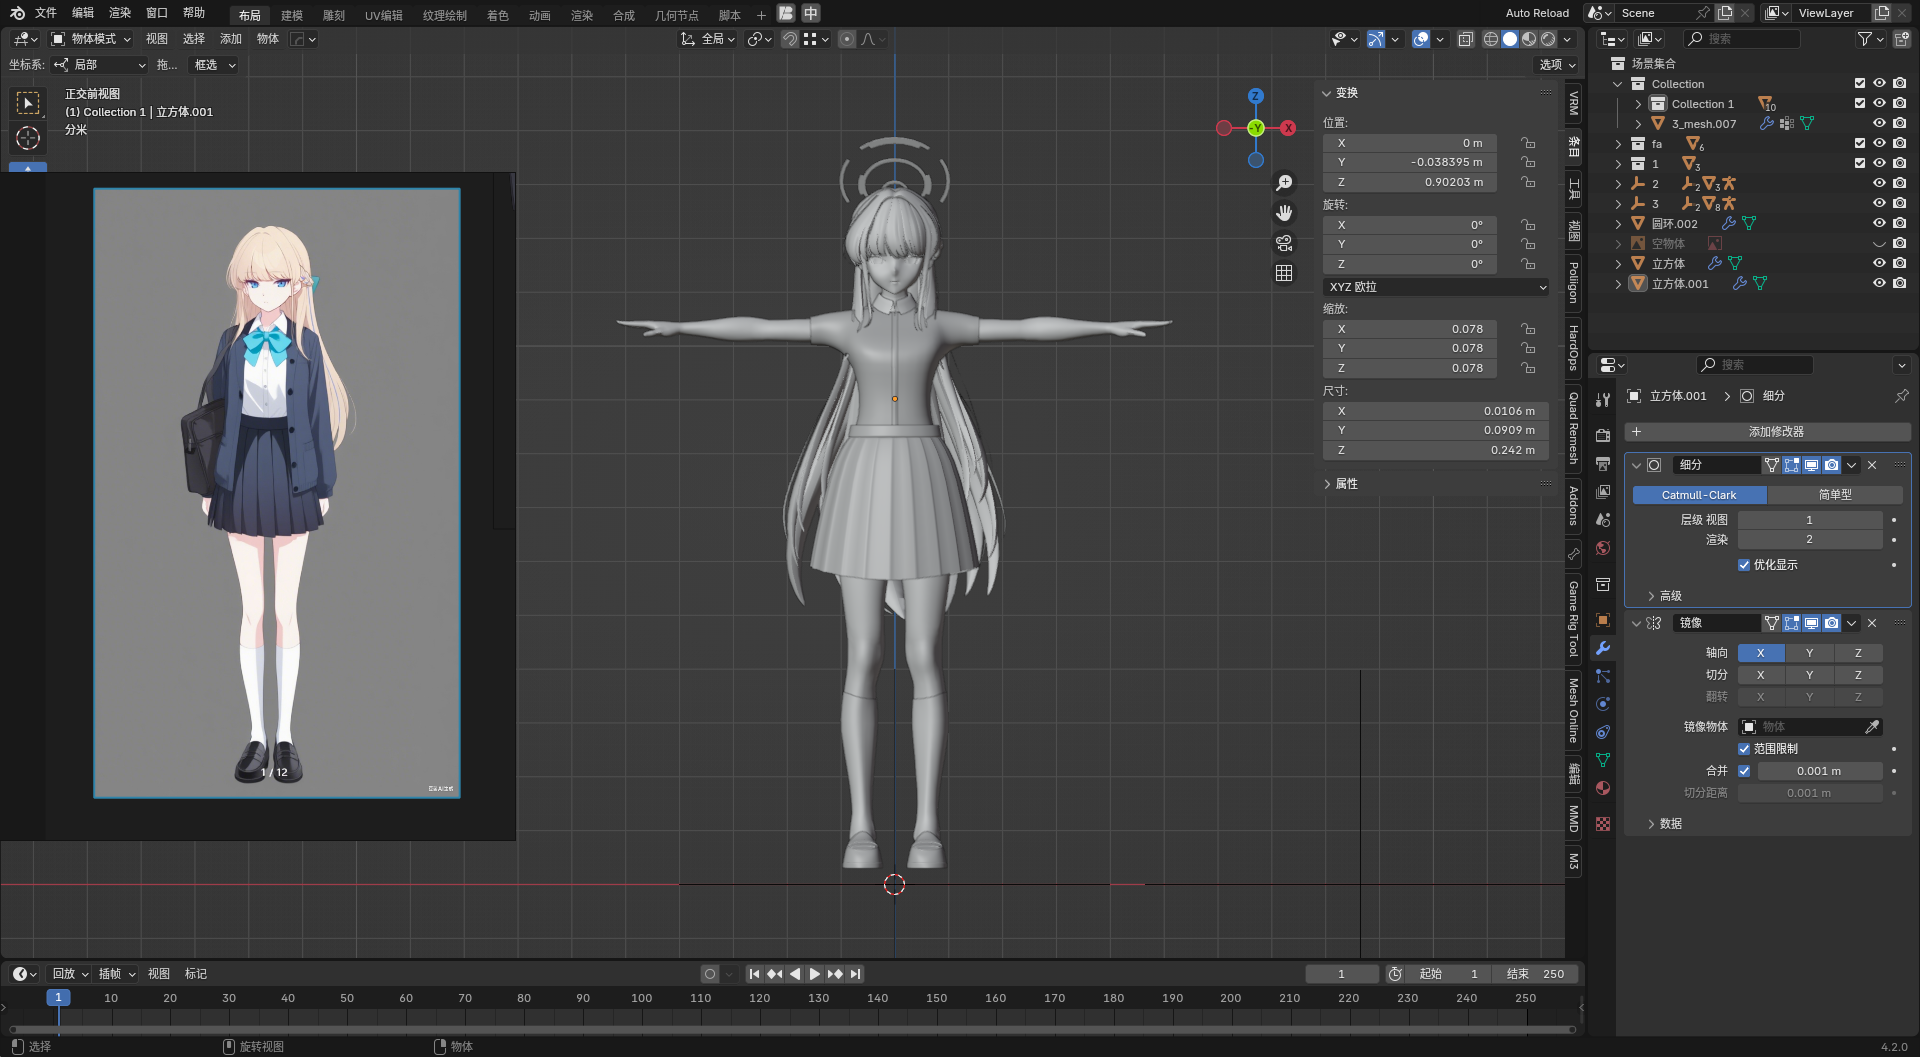
Task: Select the 简单型 subdivision type
Action: (1834, 495)
